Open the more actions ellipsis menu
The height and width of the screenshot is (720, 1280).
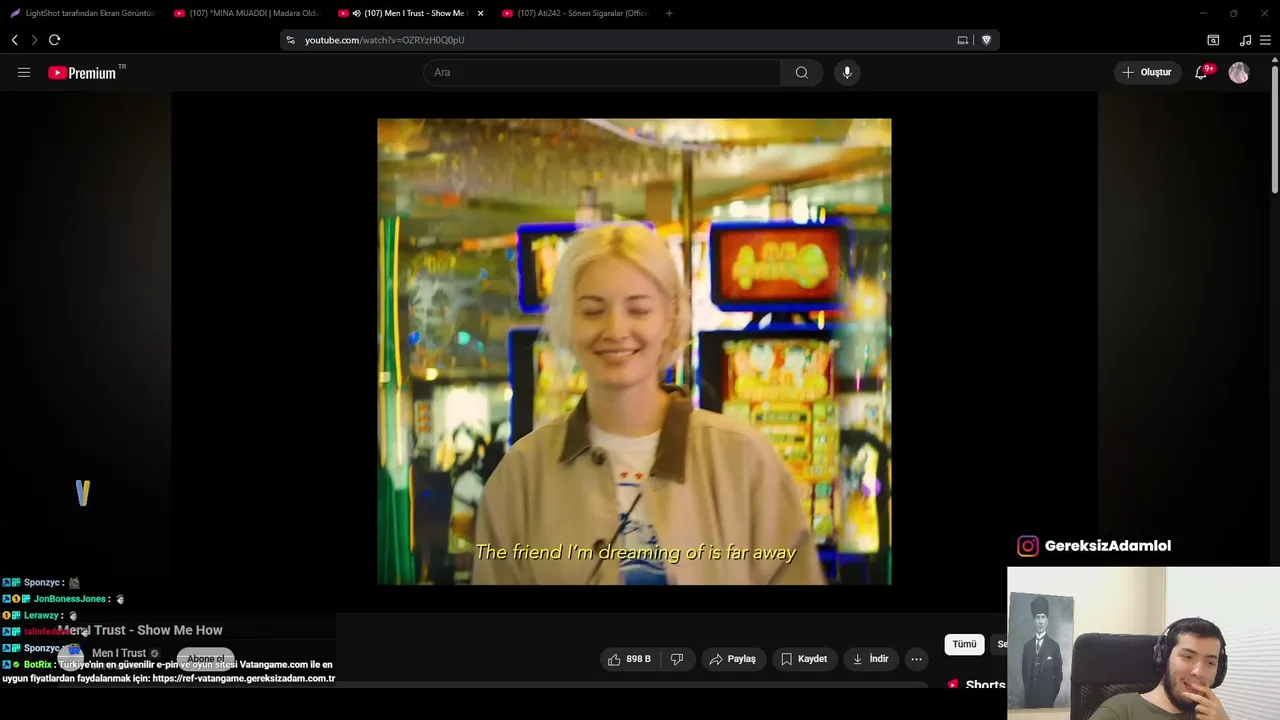916,659
